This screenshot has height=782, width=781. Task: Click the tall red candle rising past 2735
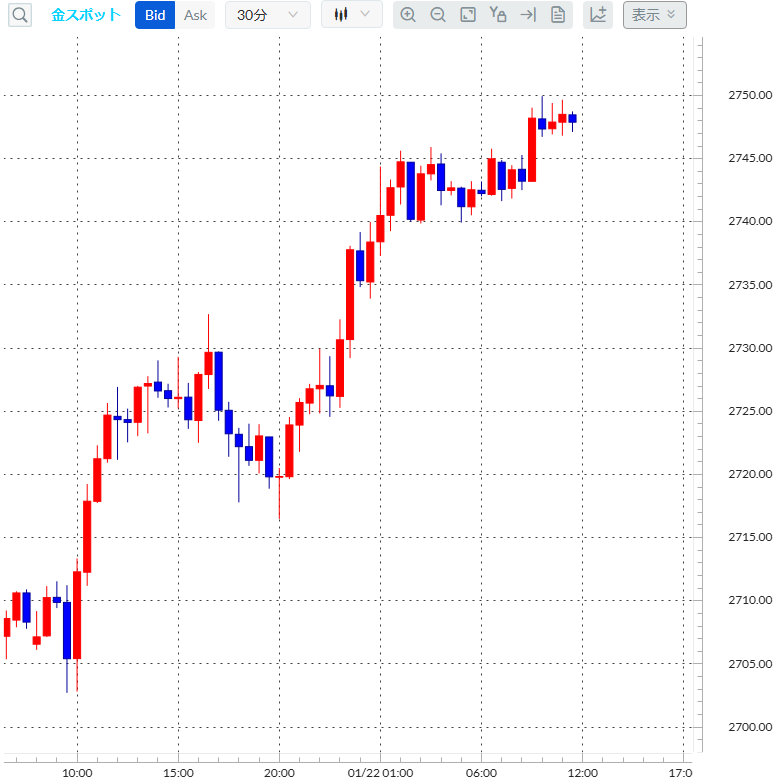[x=350, y=294]
